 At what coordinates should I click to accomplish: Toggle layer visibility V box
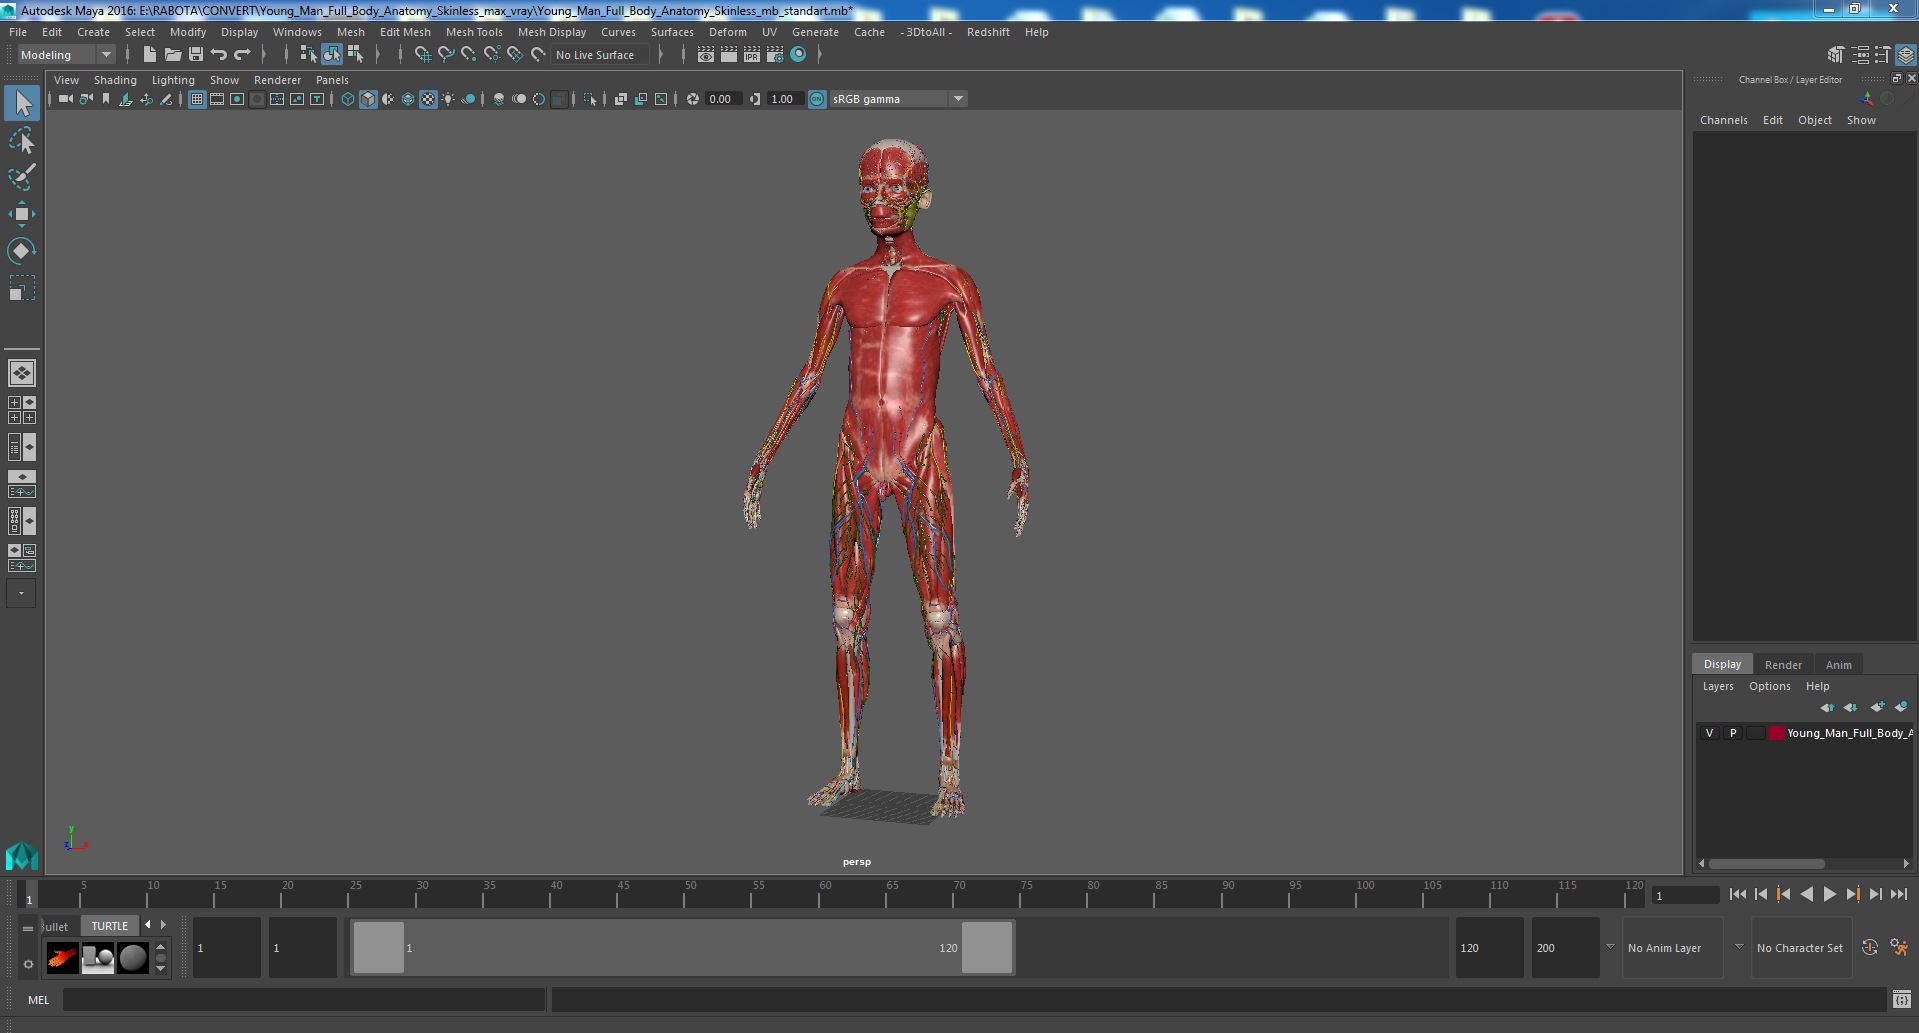tap(1709, 733)
